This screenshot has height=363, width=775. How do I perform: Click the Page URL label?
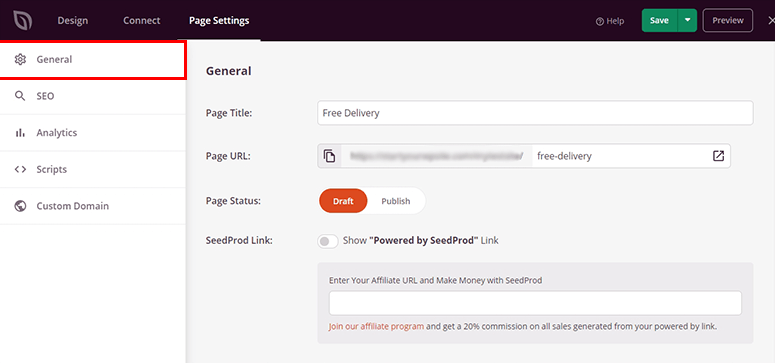tap(228, 156)
